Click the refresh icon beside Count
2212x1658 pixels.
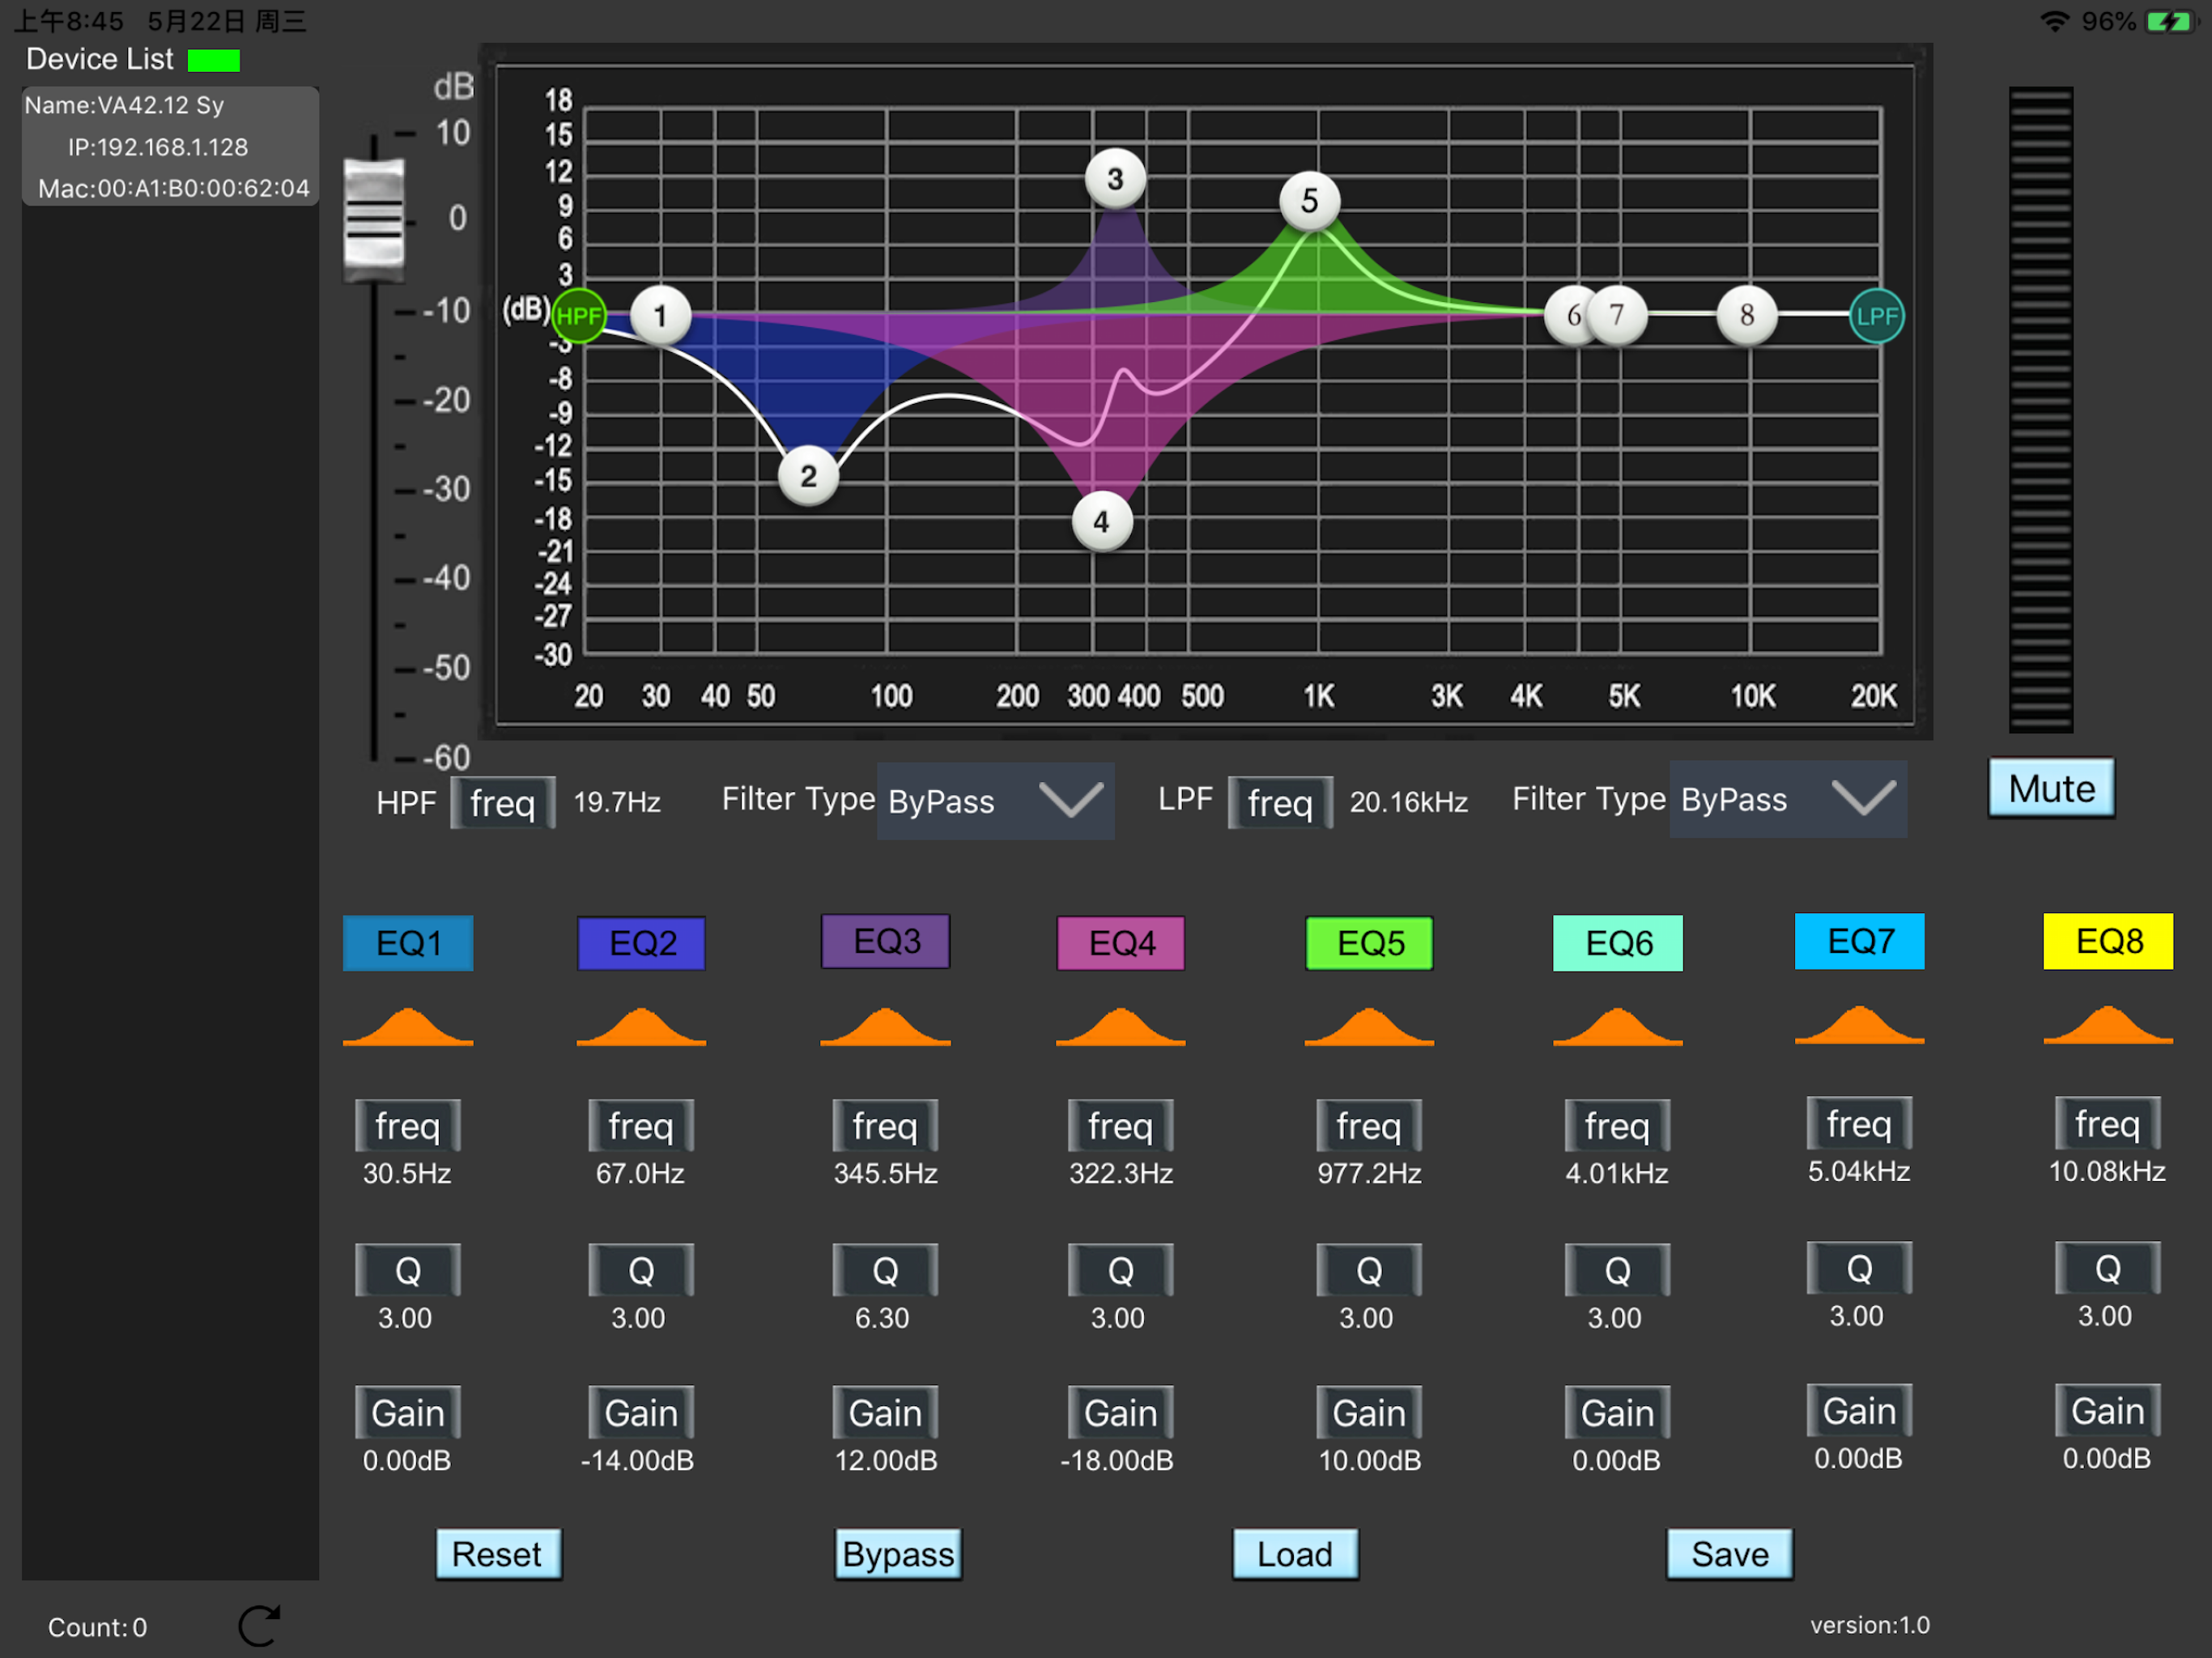click(259, 1625)
